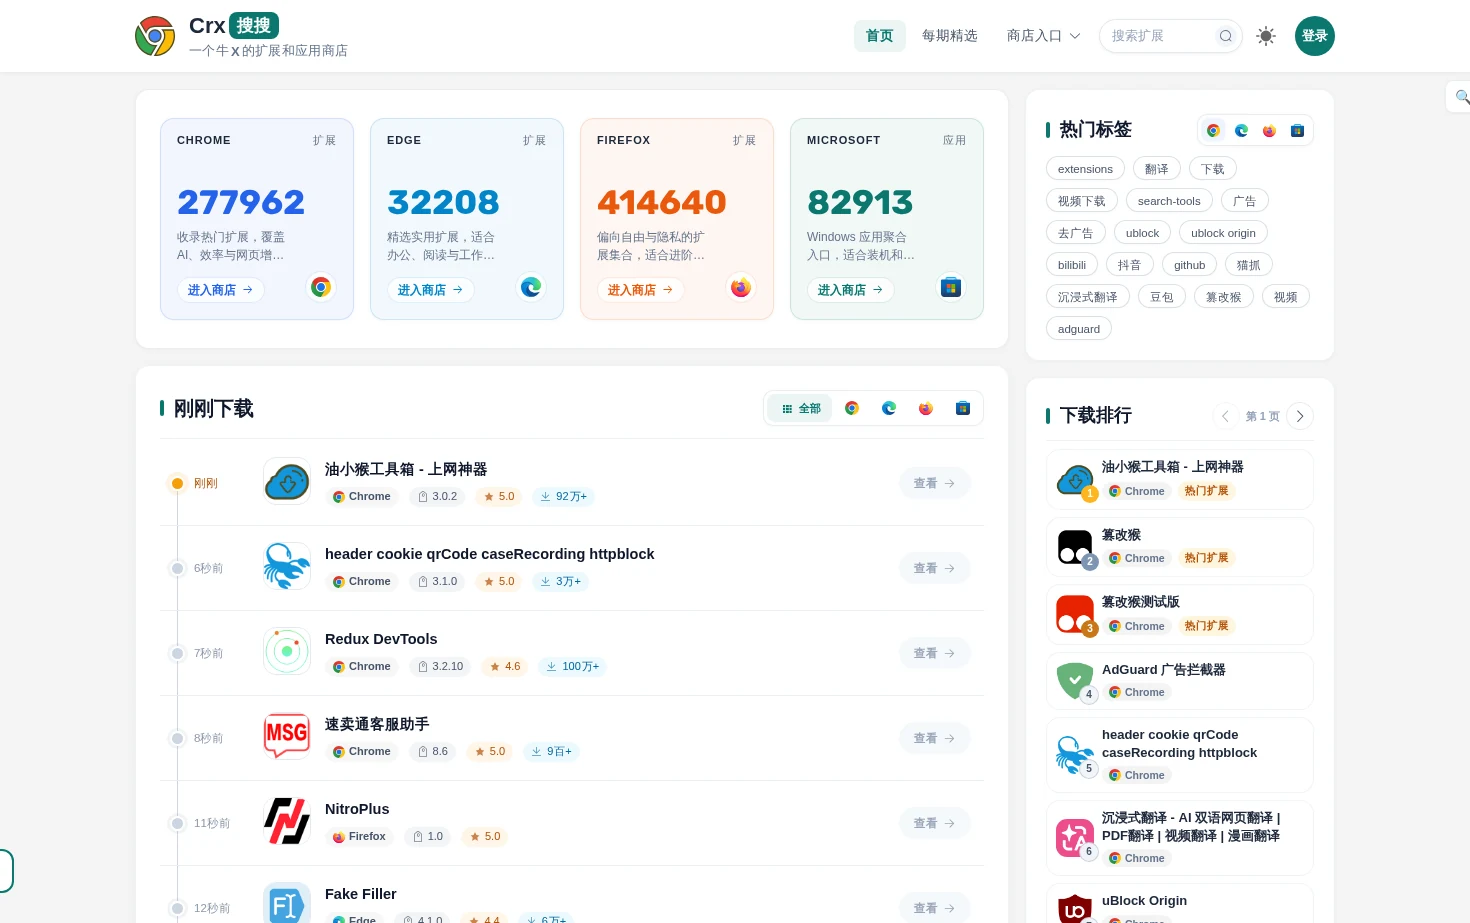The height and width of the screenshot is (923, 1470).
Task: Go to the previous page of 下载排行
Action: [1225, 416]
